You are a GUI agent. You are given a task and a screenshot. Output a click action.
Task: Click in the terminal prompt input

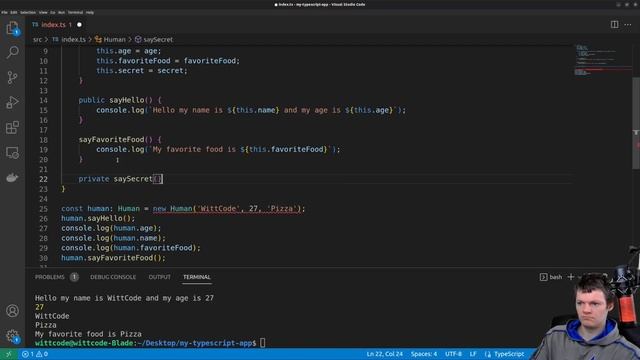coord(262,343)
